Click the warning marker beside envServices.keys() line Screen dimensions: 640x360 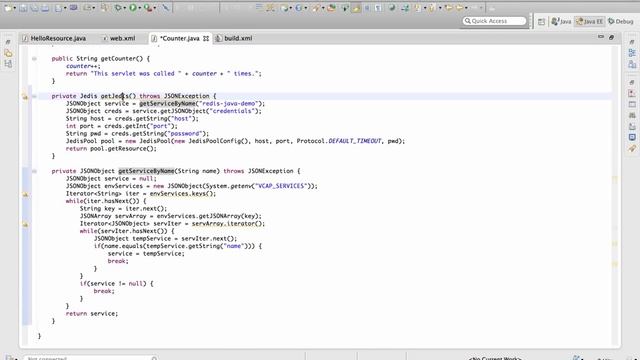click(x=25, y=194)
